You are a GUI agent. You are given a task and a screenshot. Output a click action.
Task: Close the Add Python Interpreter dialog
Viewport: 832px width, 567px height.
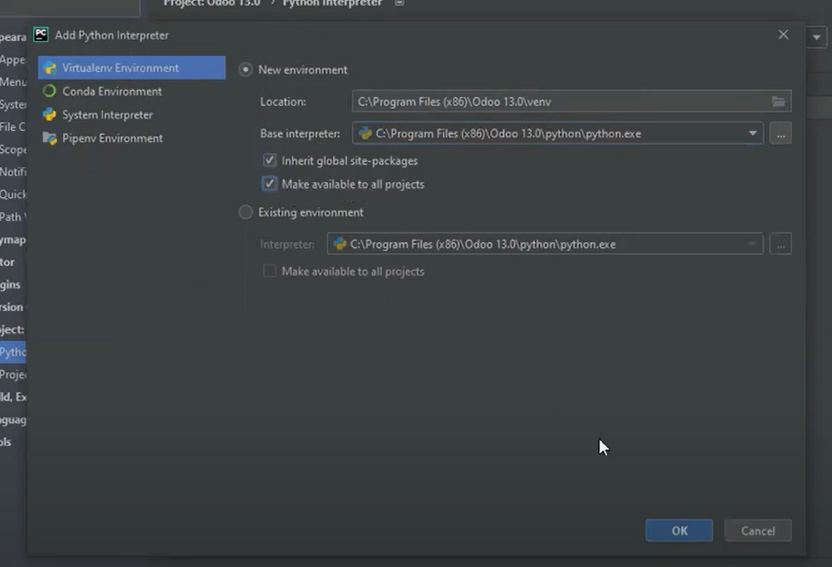click(783, 35)
